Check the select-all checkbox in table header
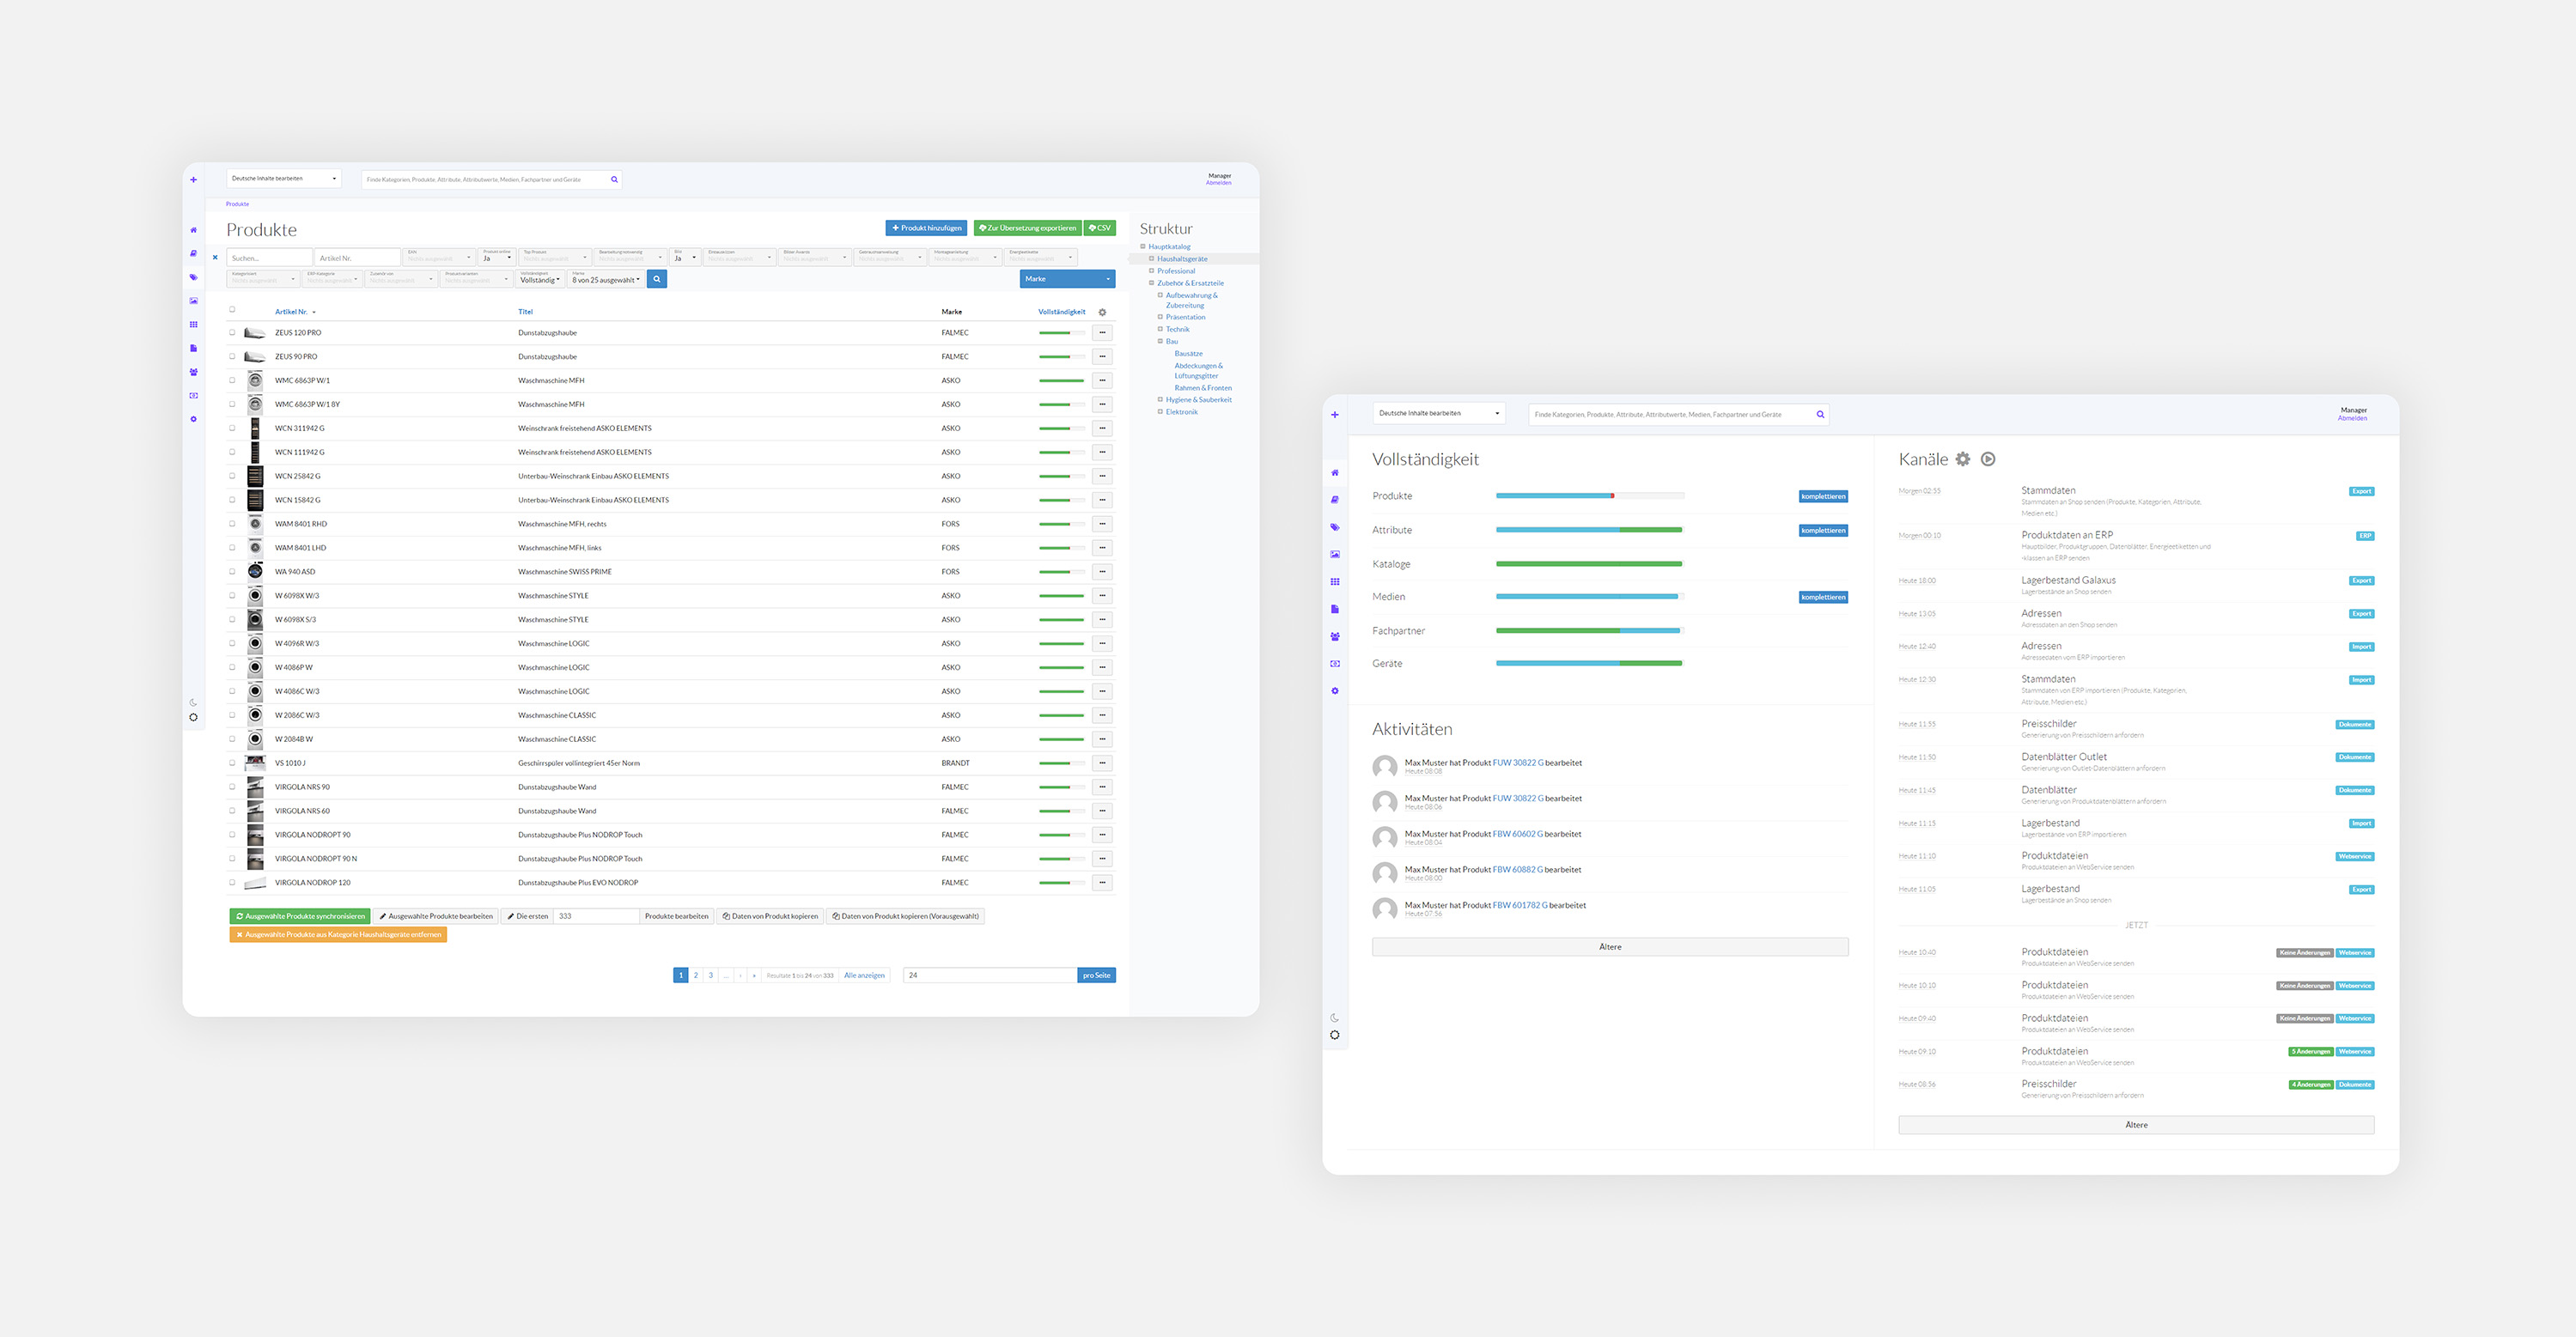Screen dimensions: 2576x1337 [232, 310]
